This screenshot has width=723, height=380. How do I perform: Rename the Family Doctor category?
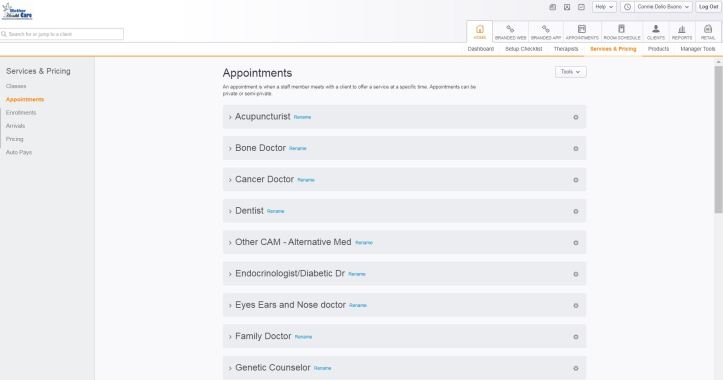[303, 337]
